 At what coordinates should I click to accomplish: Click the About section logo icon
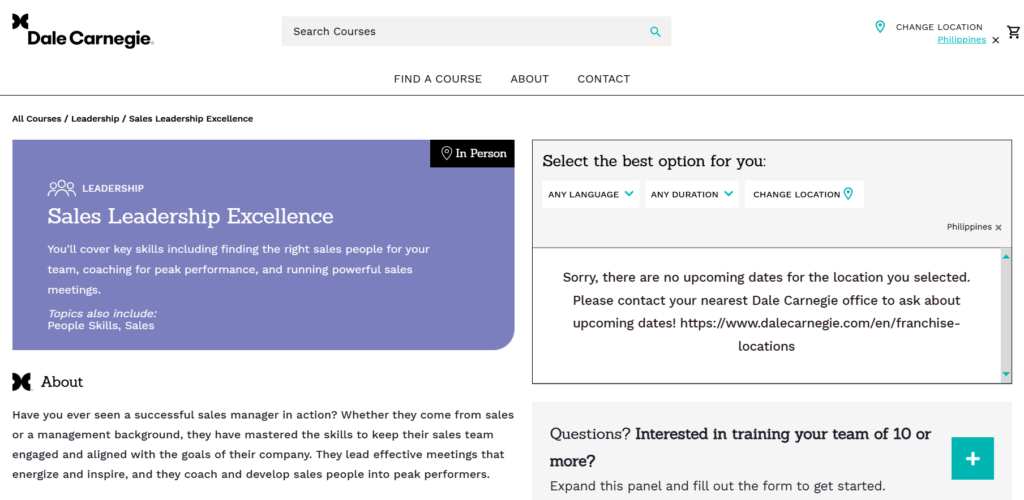click(x=22, y=382)
